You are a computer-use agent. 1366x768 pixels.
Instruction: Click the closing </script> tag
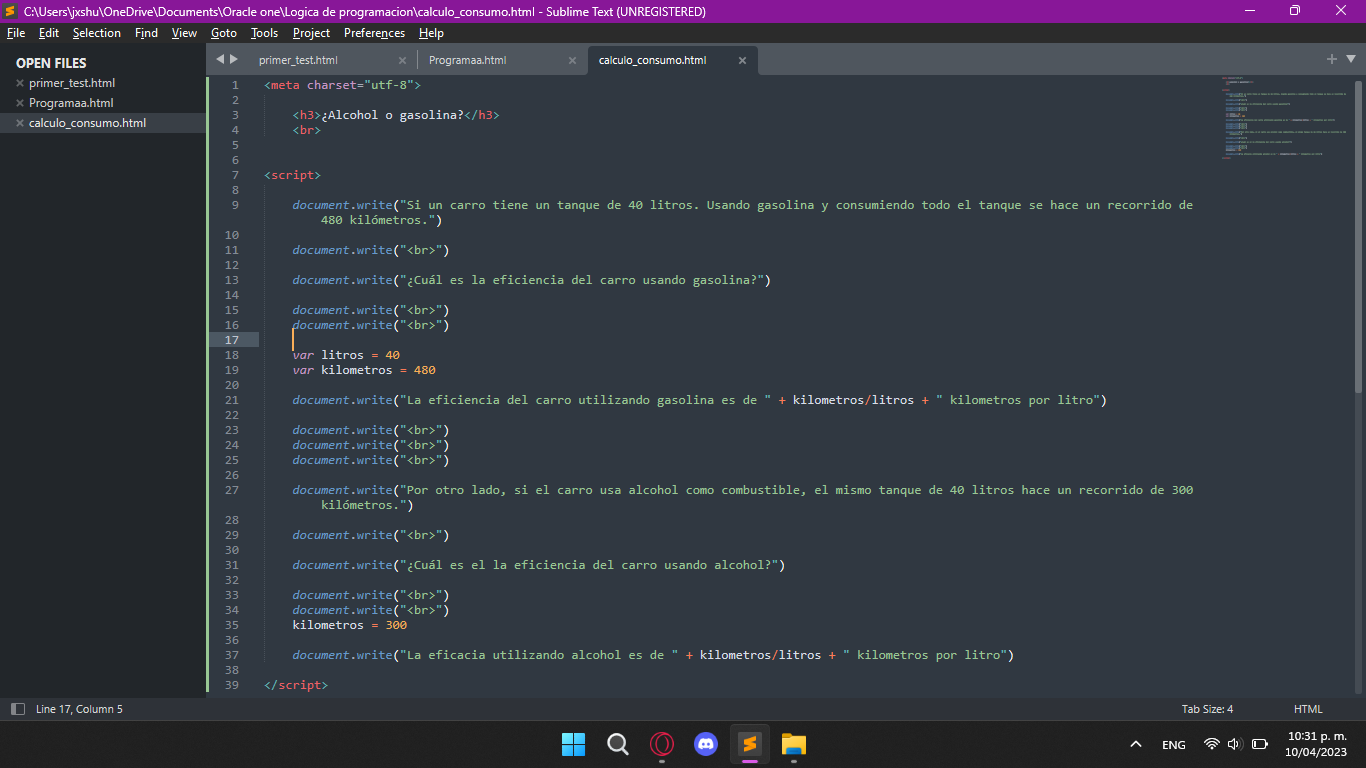click(296, 685)
